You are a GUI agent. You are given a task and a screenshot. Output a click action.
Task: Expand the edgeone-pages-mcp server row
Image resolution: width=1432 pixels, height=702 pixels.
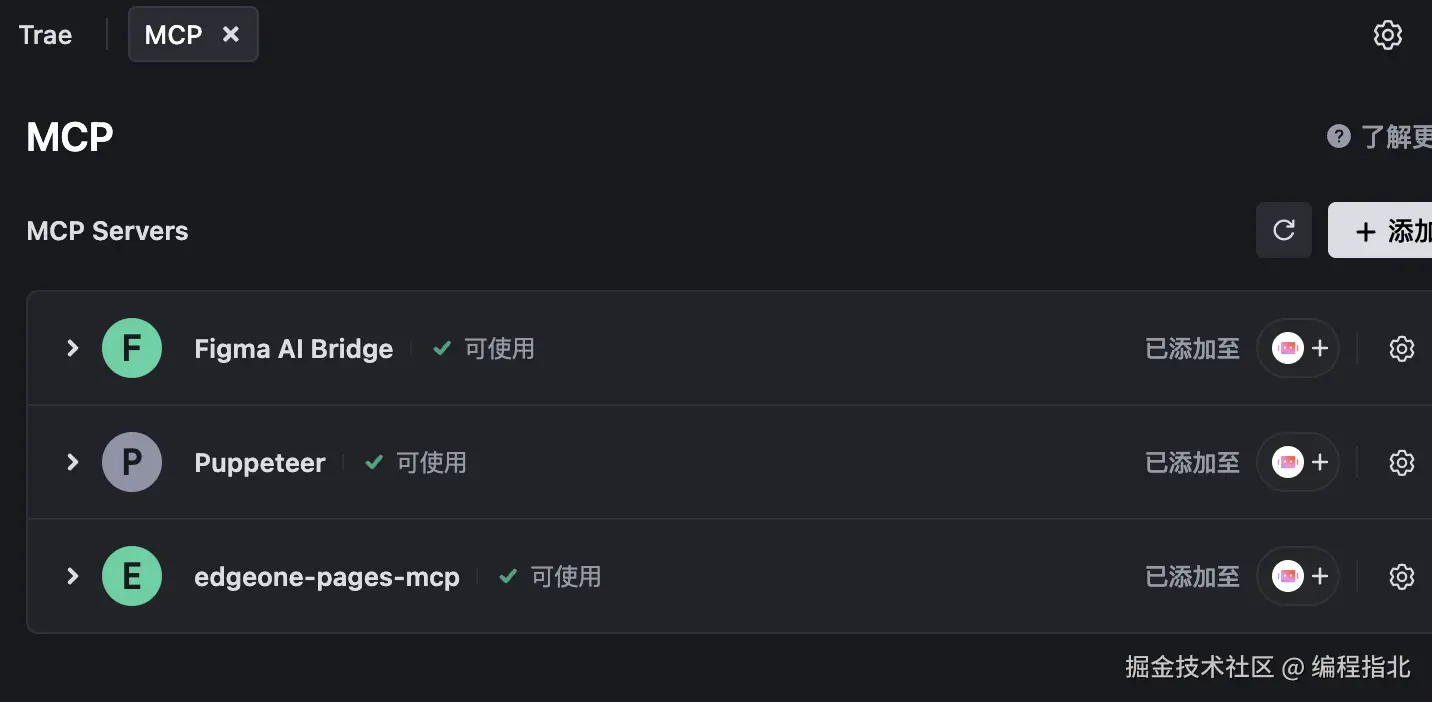point(72,576)
